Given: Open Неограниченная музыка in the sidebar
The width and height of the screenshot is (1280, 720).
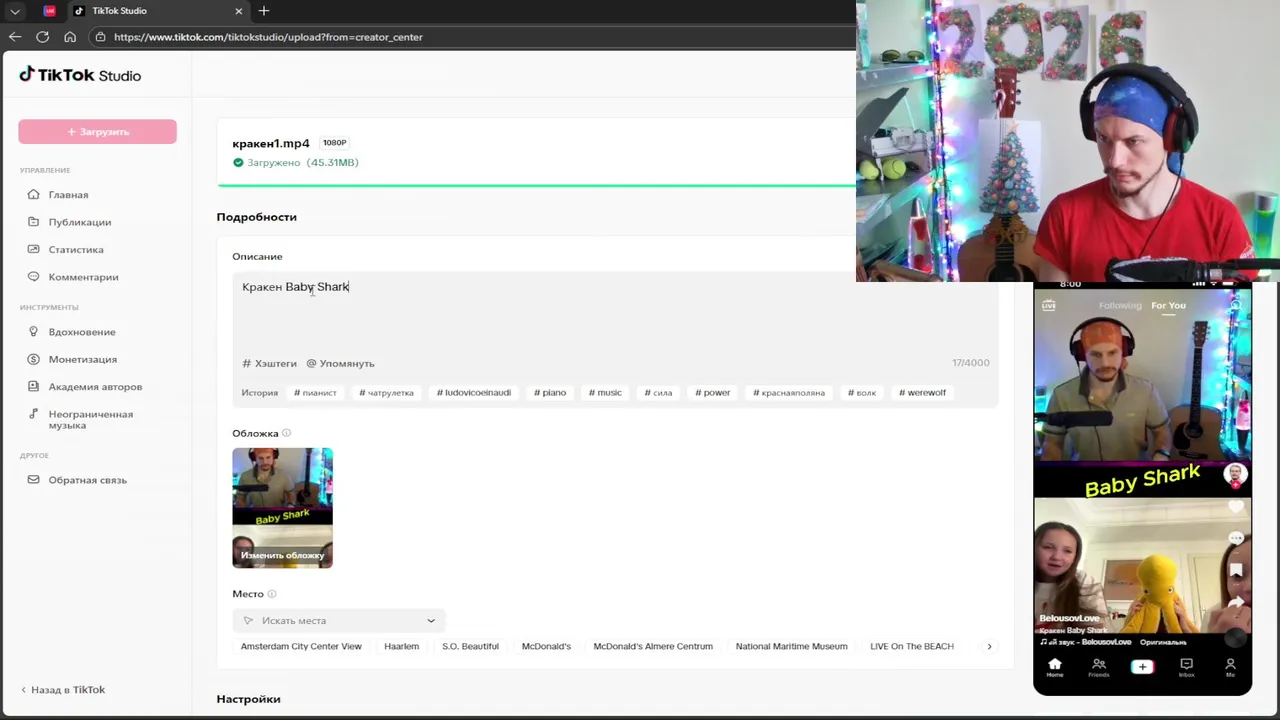Looking at the screenshot, I should pyautogui.click(x=90, y=420).
